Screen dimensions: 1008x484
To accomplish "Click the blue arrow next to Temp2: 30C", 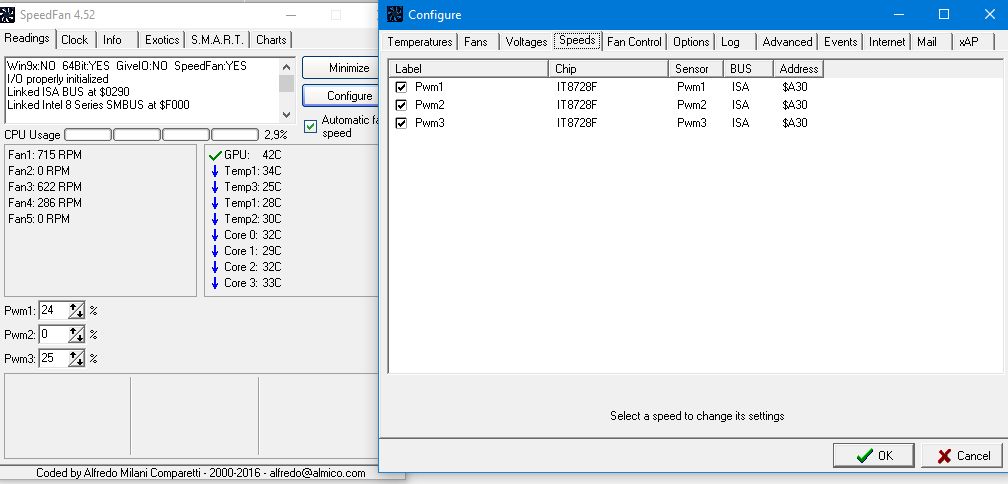I will (x=215, y=219).
